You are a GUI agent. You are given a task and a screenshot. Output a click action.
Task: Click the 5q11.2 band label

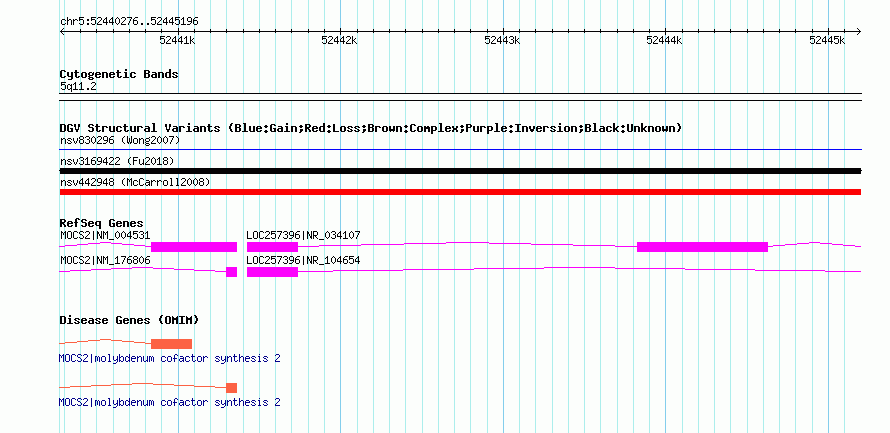point(78,86)
